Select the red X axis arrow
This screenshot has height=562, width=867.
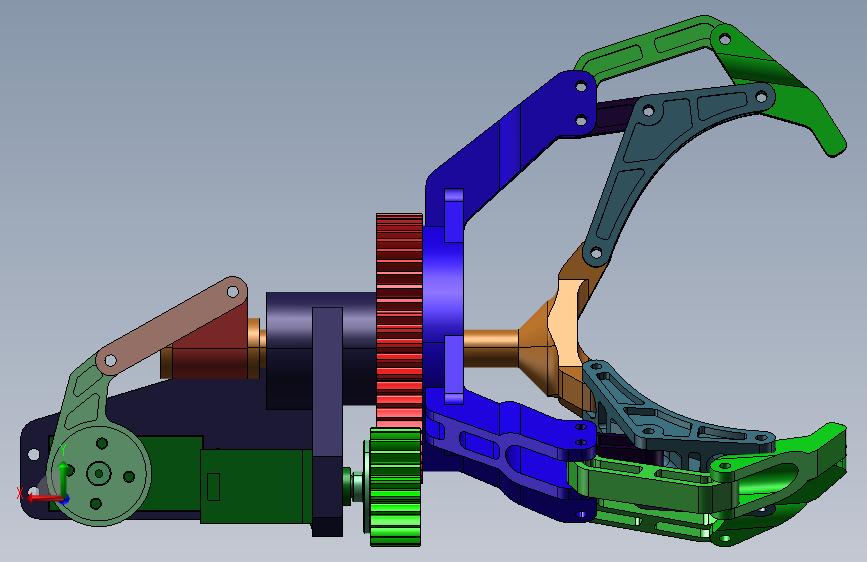(x=43, y=498)
